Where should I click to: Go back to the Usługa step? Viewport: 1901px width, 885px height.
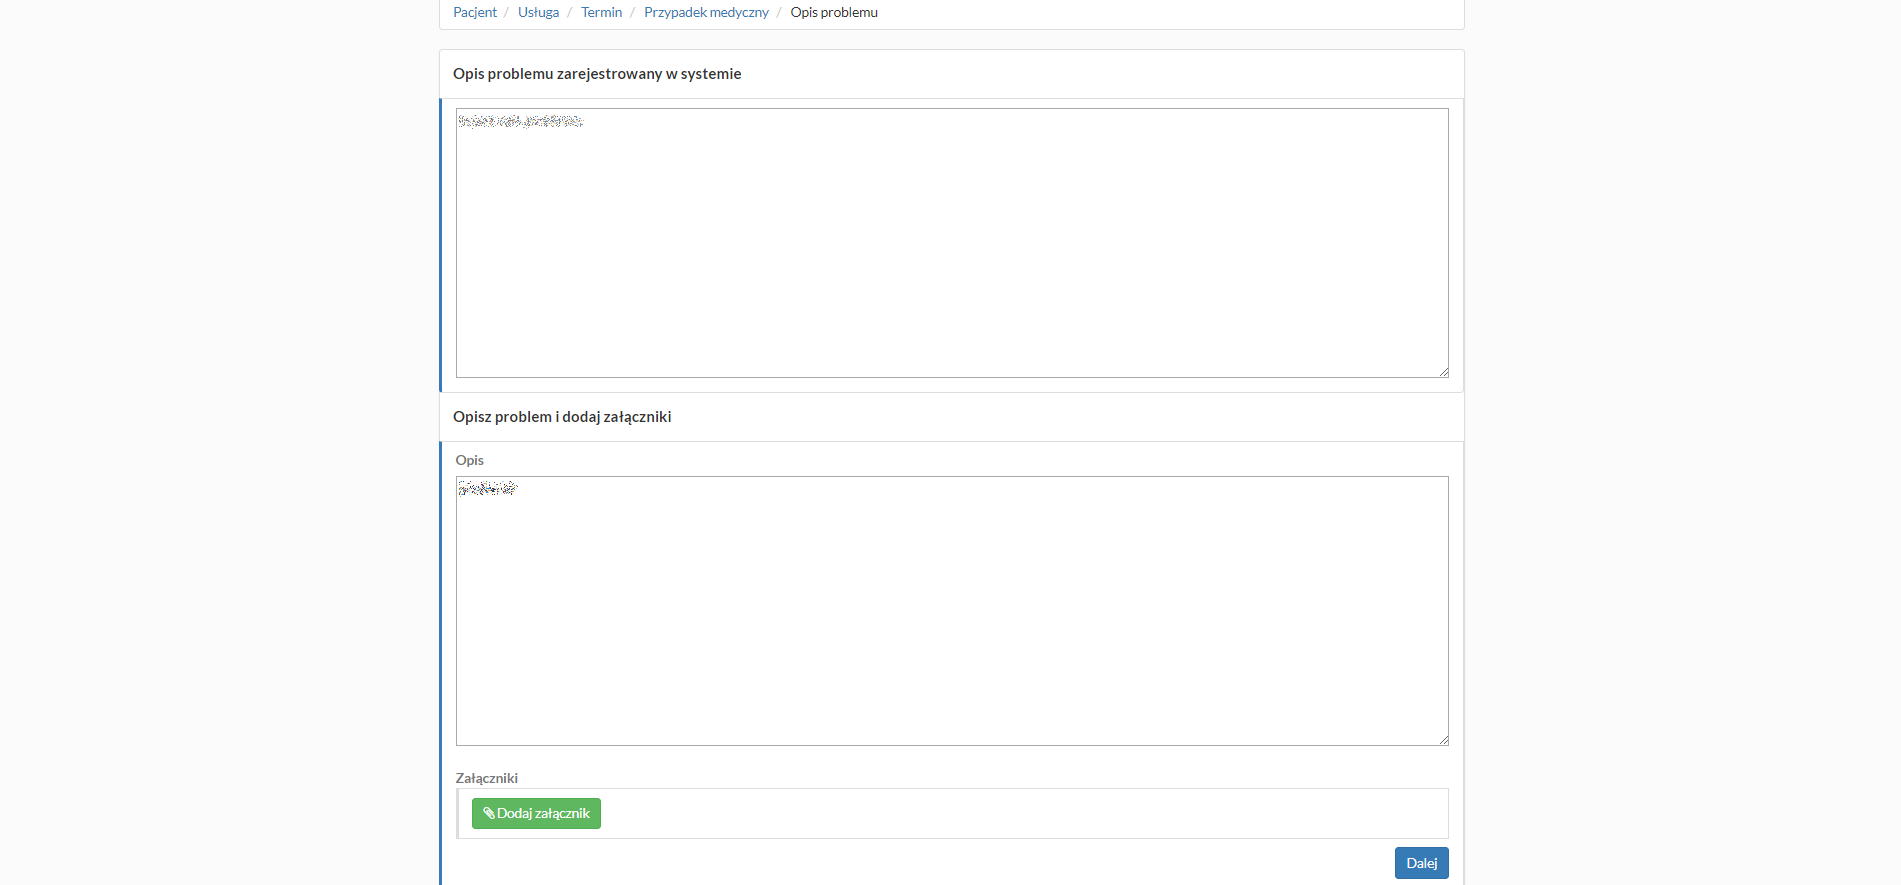(x=538, y=12)
